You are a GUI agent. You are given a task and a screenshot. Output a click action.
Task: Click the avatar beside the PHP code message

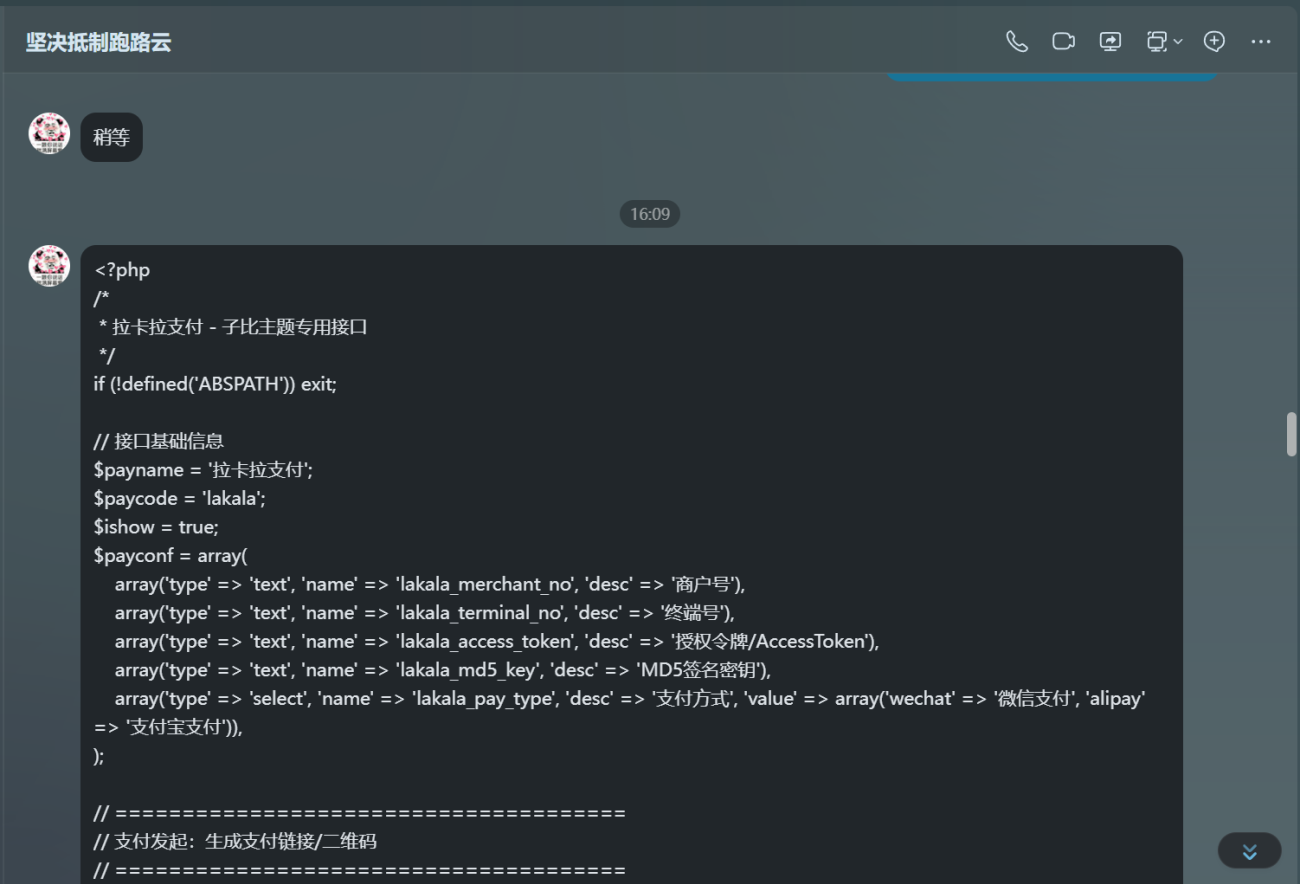coord(49,266)
